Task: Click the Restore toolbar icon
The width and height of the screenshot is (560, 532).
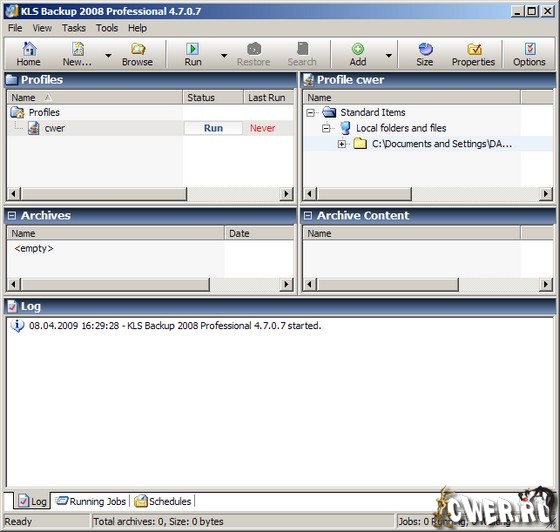Action: click(254, 49)
